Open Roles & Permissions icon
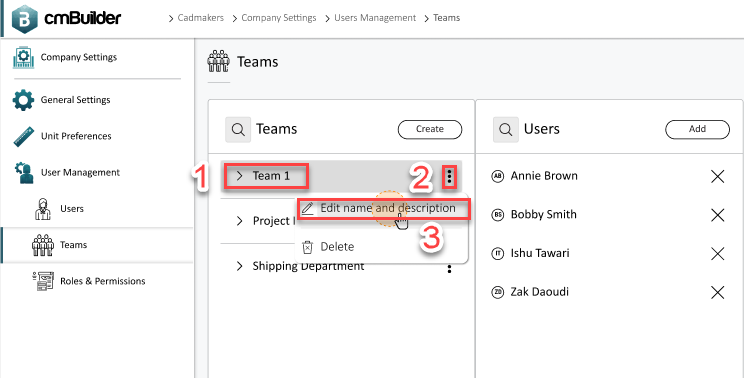 [43, 281]
